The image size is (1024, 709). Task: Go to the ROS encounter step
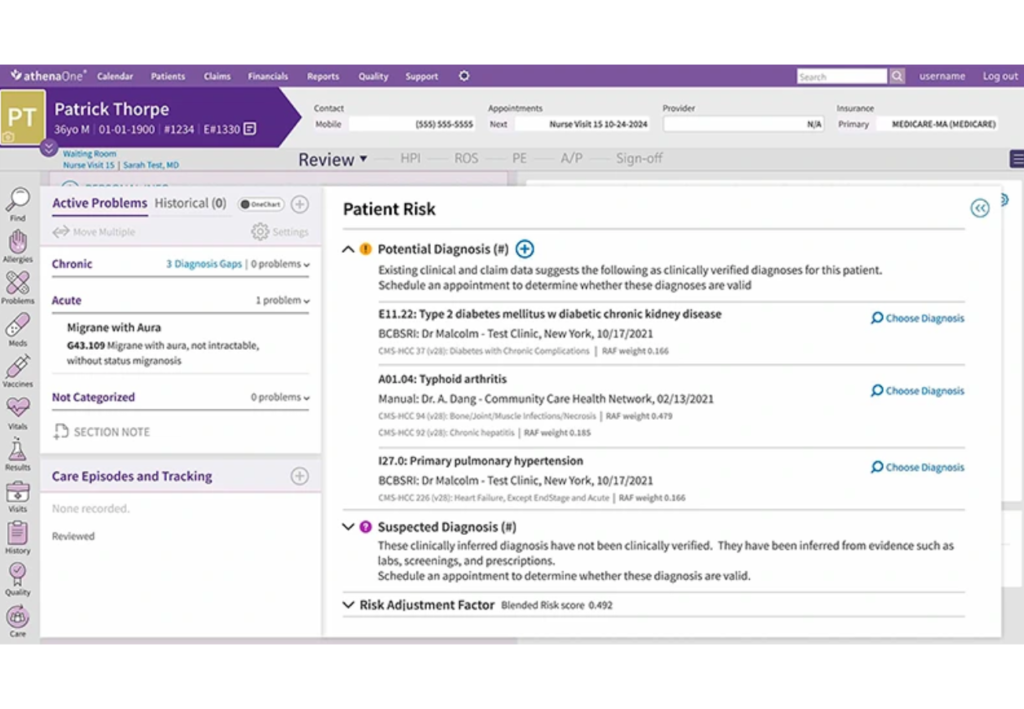[466, 158]
